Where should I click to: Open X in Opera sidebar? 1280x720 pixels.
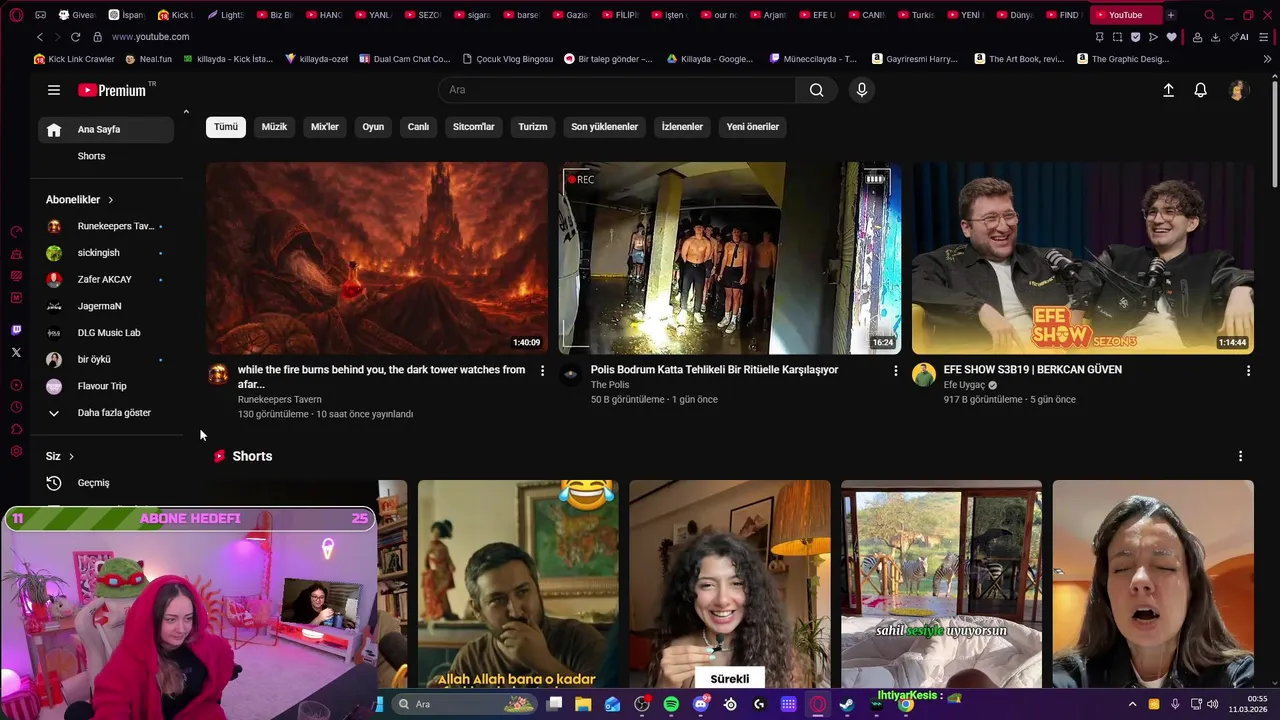[16, 352]
